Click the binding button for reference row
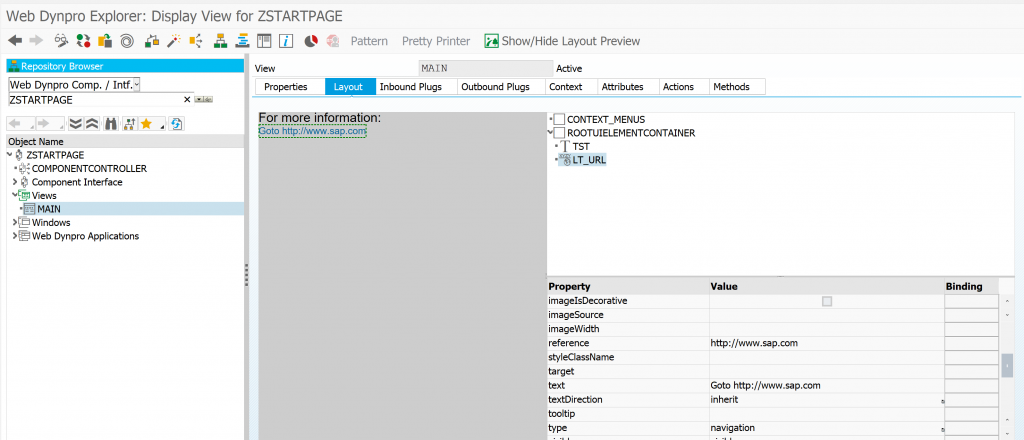The width and height of the screenshot is (1024, 440). [971, 343]
